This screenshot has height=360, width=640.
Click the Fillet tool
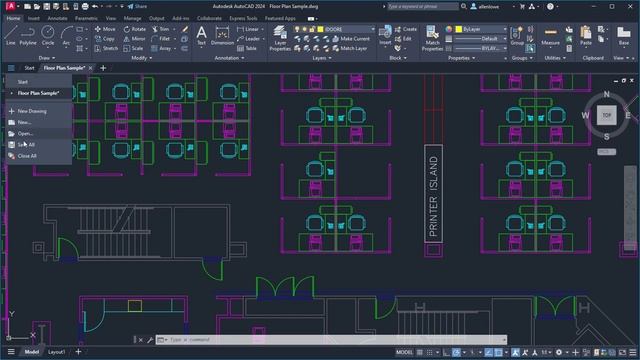(x=160, y=39)
